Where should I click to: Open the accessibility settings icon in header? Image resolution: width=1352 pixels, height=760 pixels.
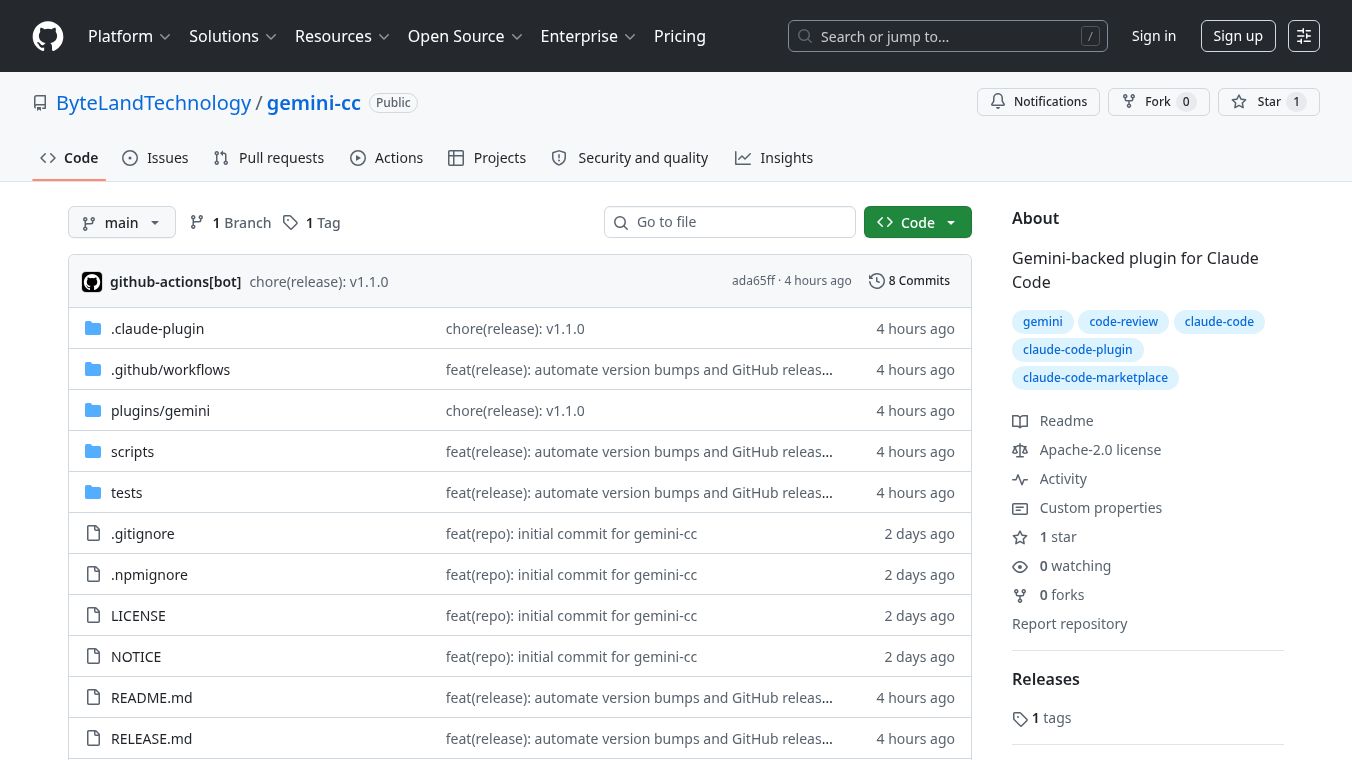tap(1303, 36)
